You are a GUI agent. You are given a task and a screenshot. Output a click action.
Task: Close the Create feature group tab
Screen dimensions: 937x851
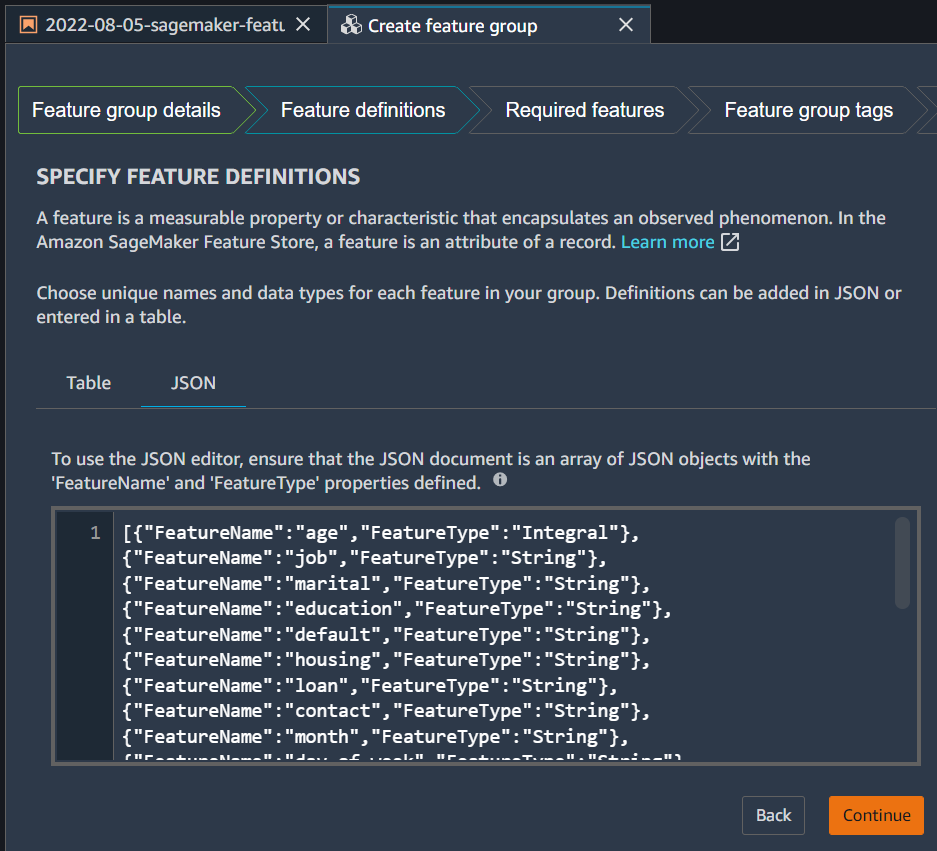click(x=626, y=25)
